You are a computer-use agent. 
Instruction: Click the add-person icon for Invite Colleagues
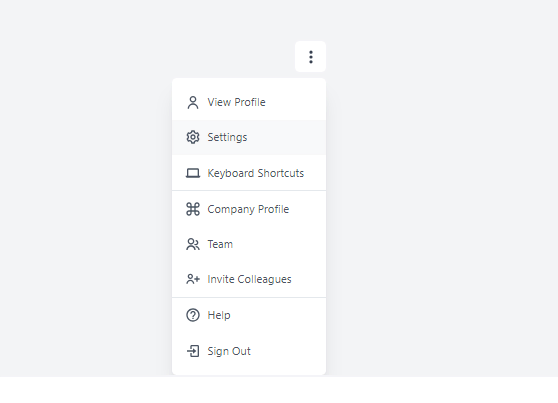coord(193,279)
